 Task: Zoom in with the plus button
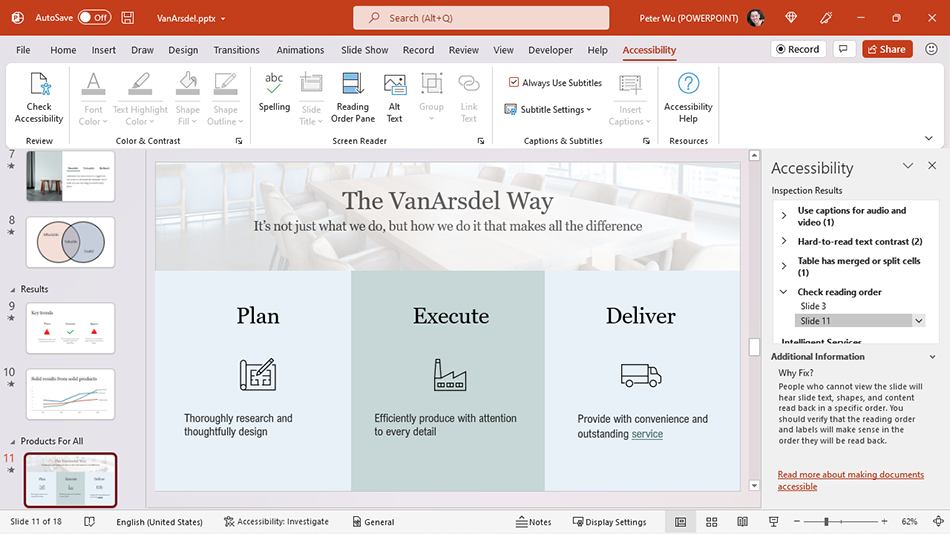(885, 521)
